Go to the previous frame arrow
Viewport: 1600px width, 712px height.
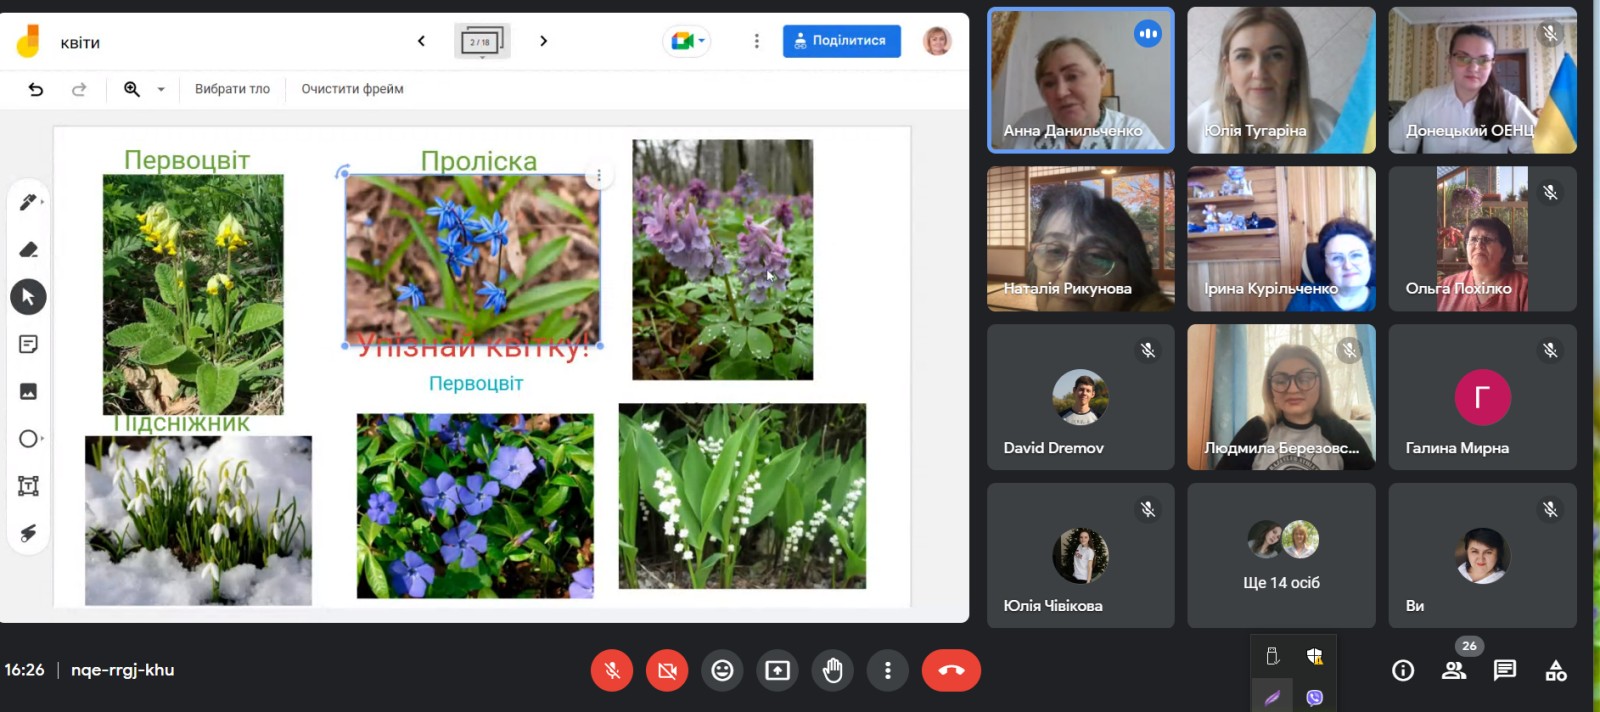(421, 41)
